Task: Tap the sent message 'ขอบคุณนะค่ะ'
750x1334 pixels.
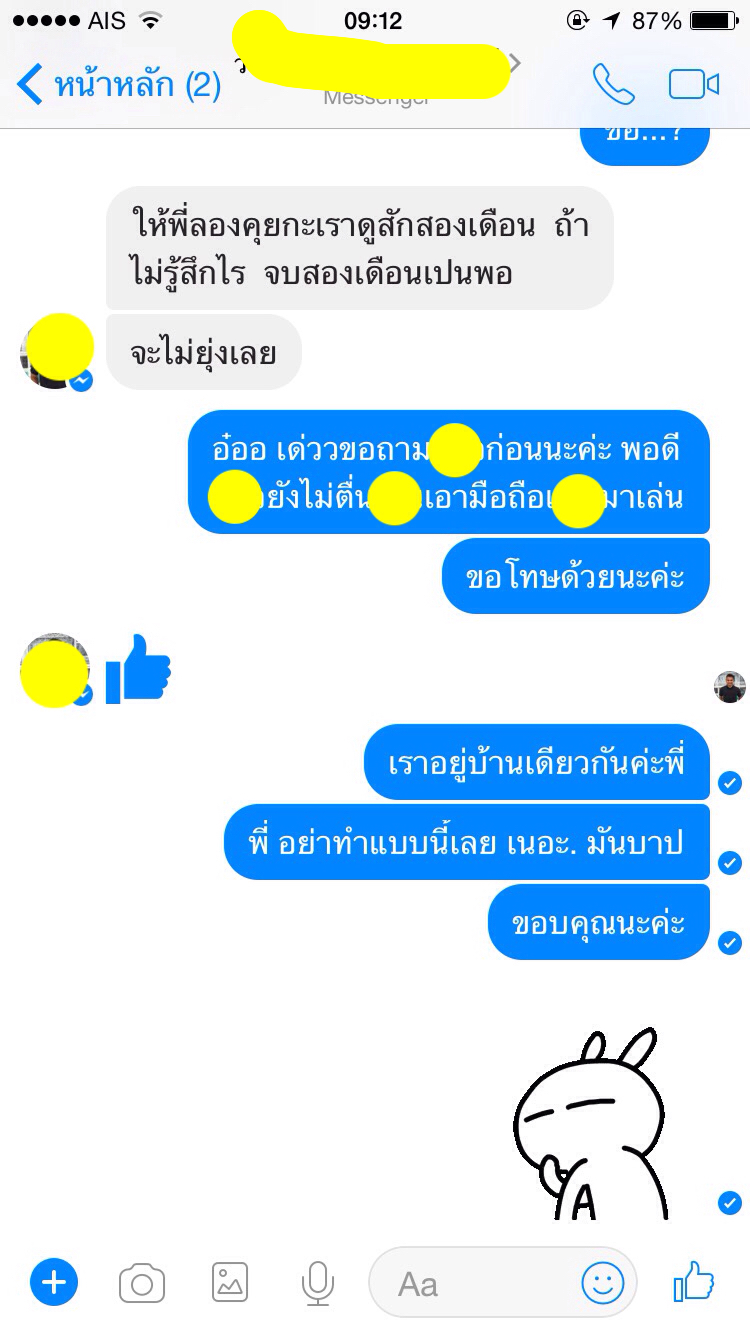Action: pyautogui.click(x=598, y=922)
